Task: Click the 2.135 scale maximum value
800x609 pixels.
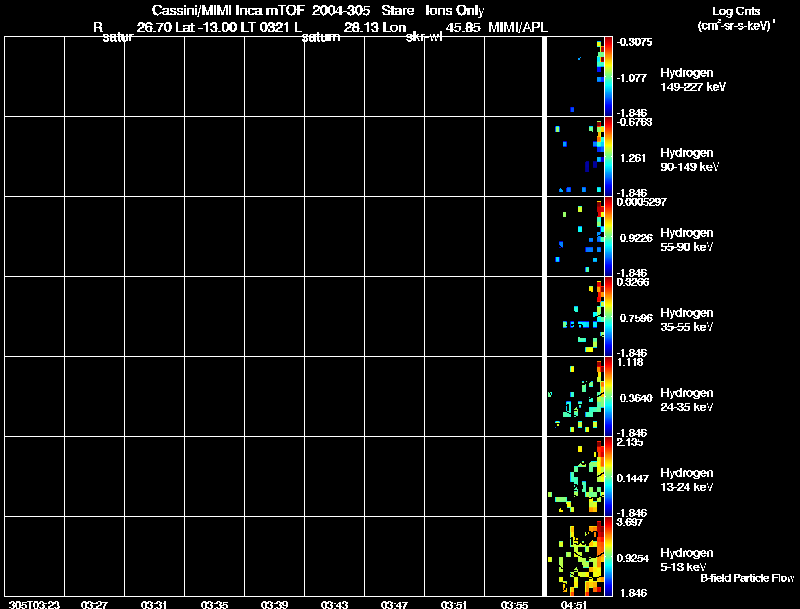Action: (x=630, y=442)
